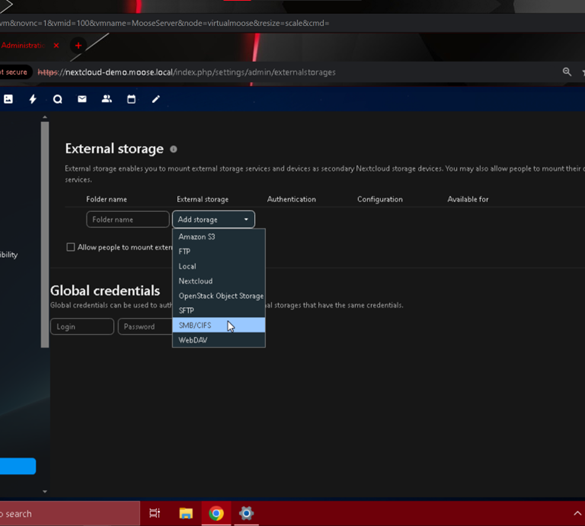Select the Administration browser tab

click(x=23, y=46)
